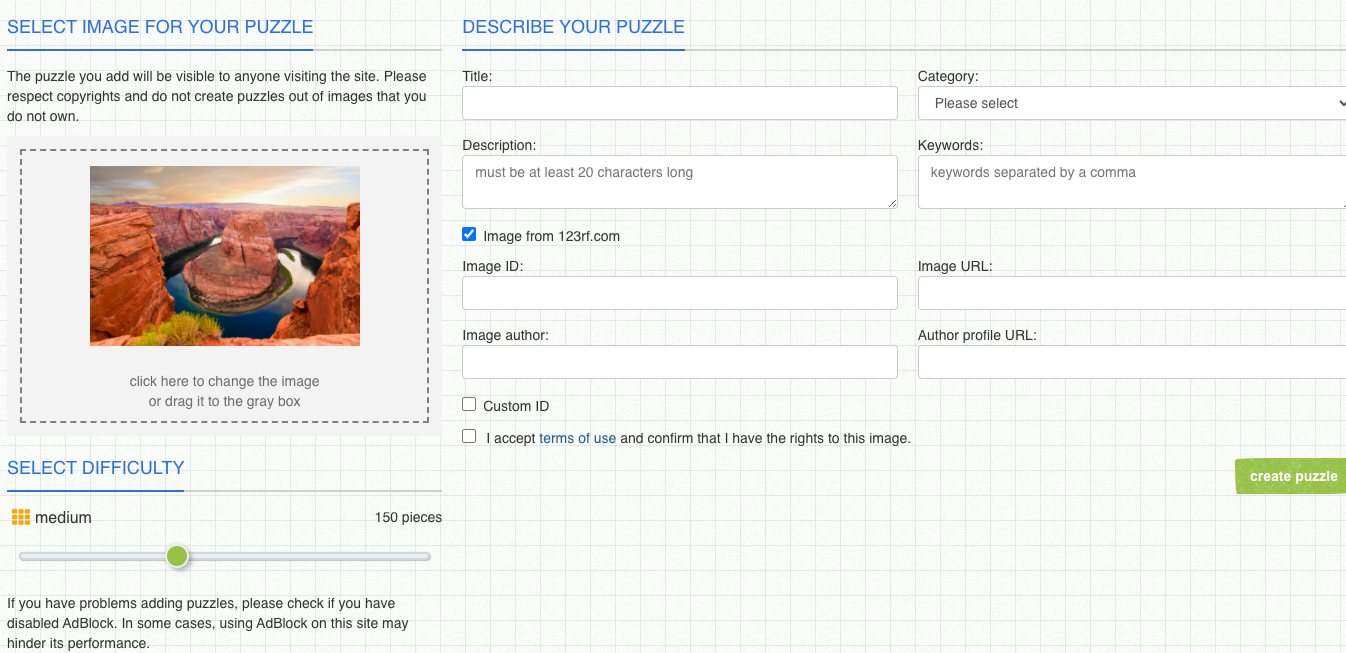Click the "SELECT DIFFICULTY" heading
The width and height of the screenshot is (1346, 653).
95,467
